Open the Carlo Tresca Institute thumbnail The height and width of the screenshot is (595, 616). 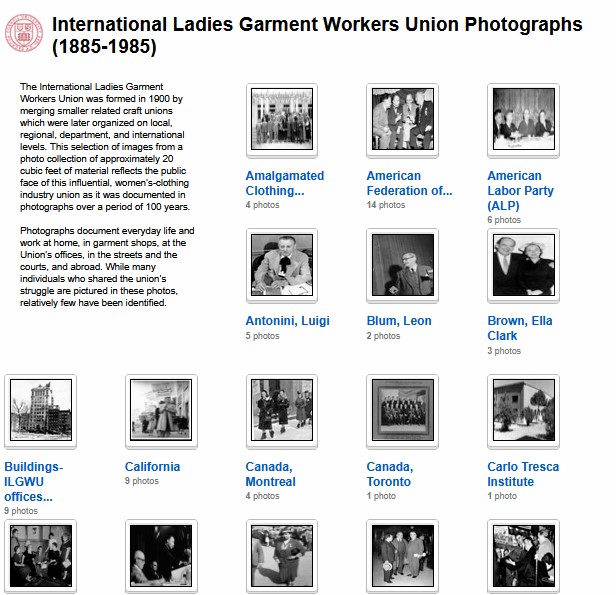523,410
